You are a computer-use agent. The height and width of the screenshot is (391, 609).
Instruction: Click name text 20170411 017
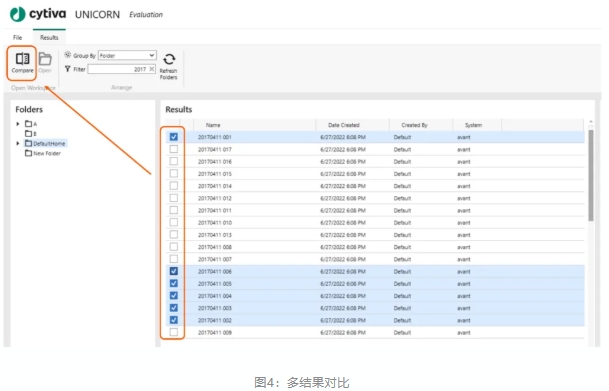[215, 149]
